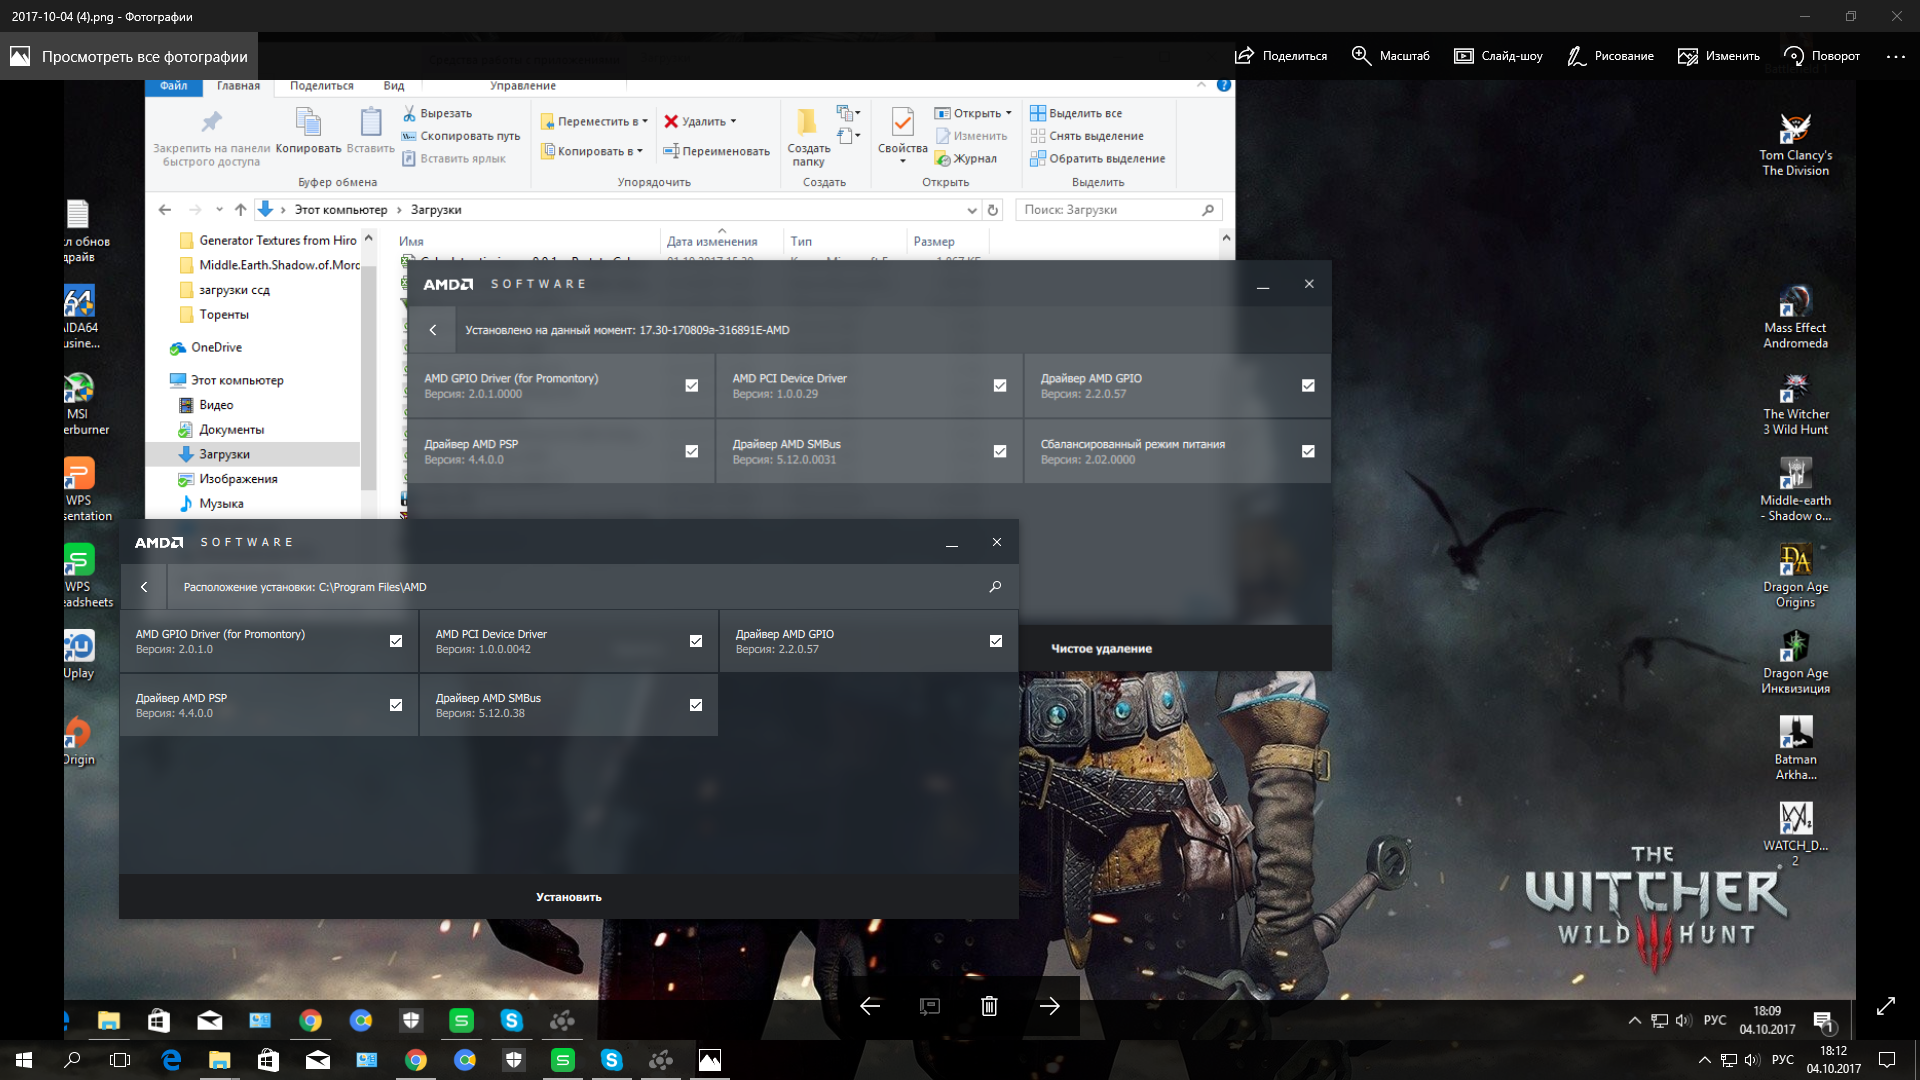The image size is (1920, 1080).
Task: Start the Slideshow from toolbar
Action: coord(1463,56)
